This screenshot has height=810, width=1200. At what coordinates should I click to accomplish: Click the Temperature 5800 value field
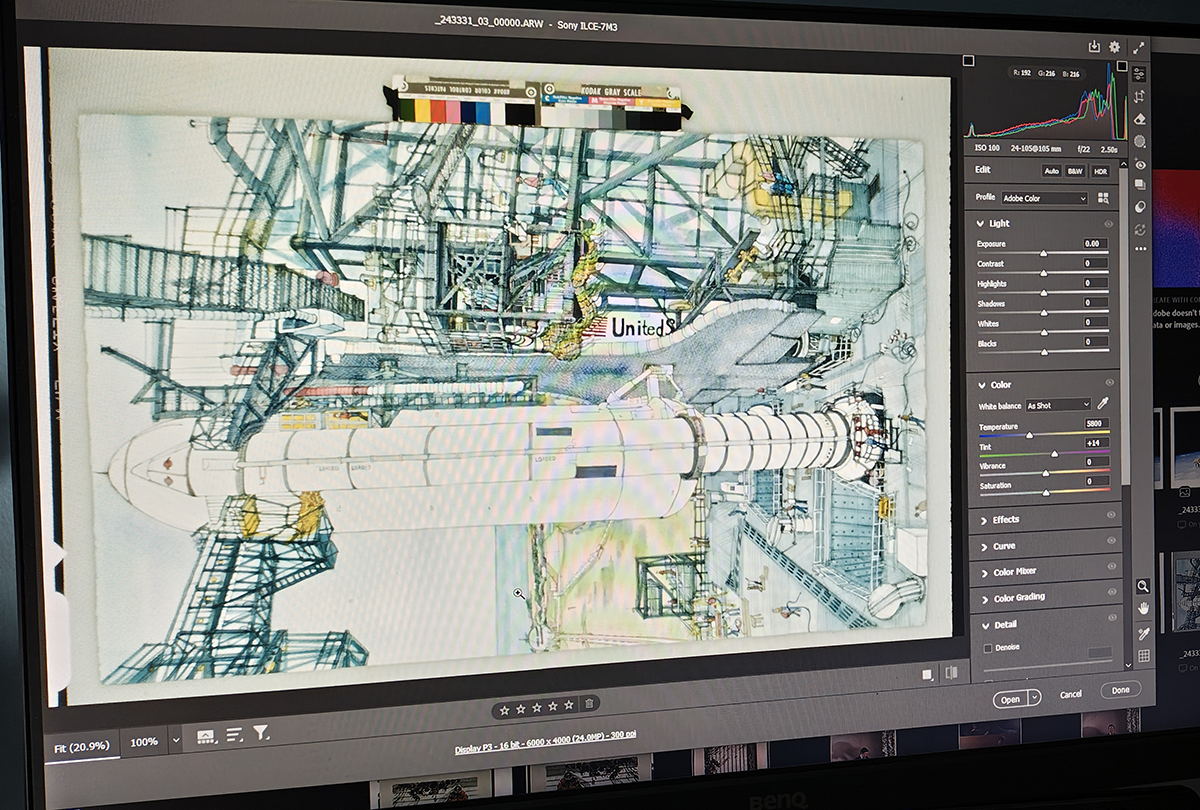tap(1096, 425)
